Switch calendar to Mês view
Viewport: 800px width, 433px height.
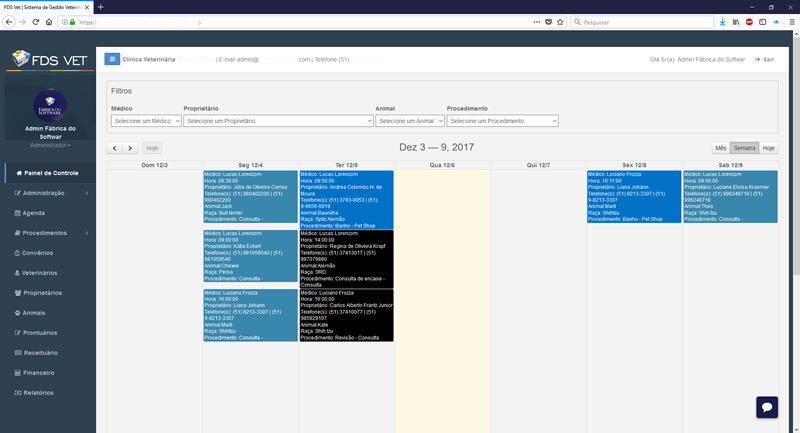(720, 148)
